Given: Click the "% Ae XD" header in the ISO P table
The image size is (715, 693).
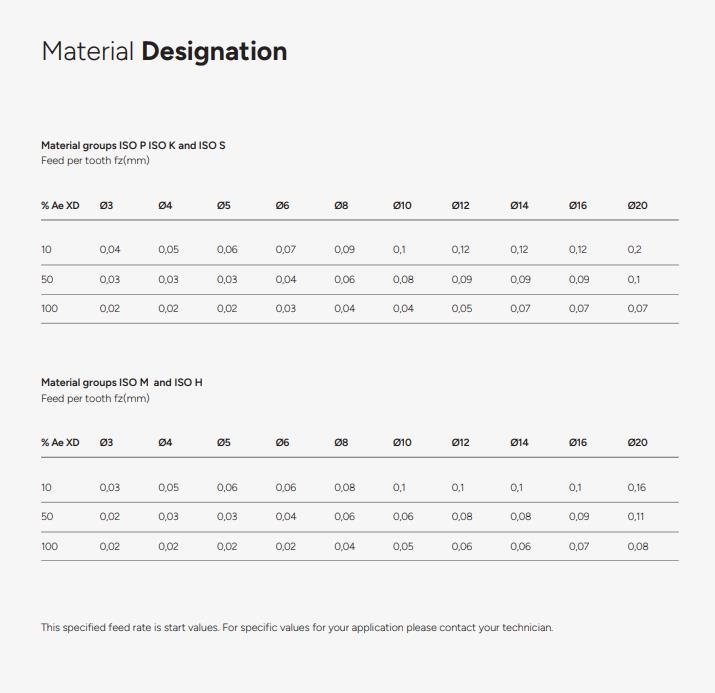Looking at the screenshot, I should [60, 206].
